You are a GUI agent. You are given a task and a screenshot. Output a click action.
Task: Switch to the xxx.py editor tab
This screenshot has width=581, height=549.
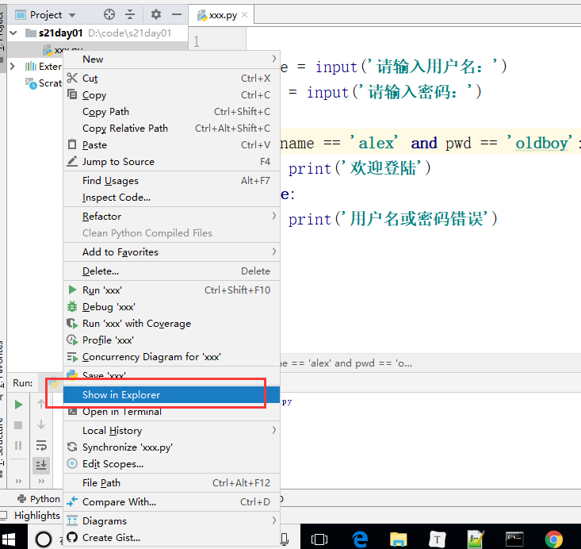222,15
